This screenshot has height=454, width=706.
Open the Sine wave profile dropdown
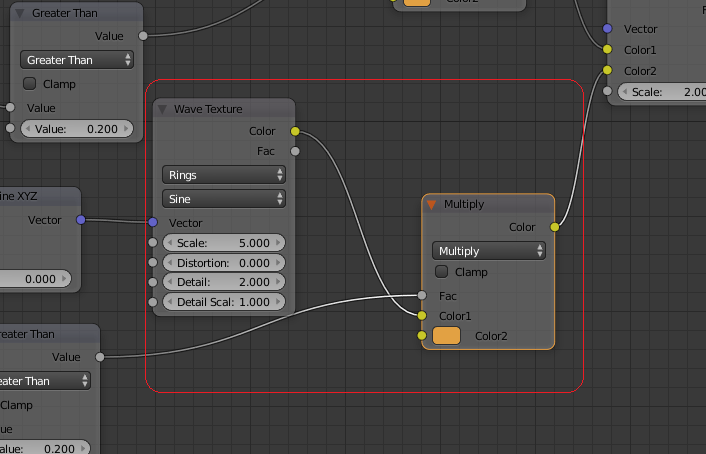[x=224, y=199]
